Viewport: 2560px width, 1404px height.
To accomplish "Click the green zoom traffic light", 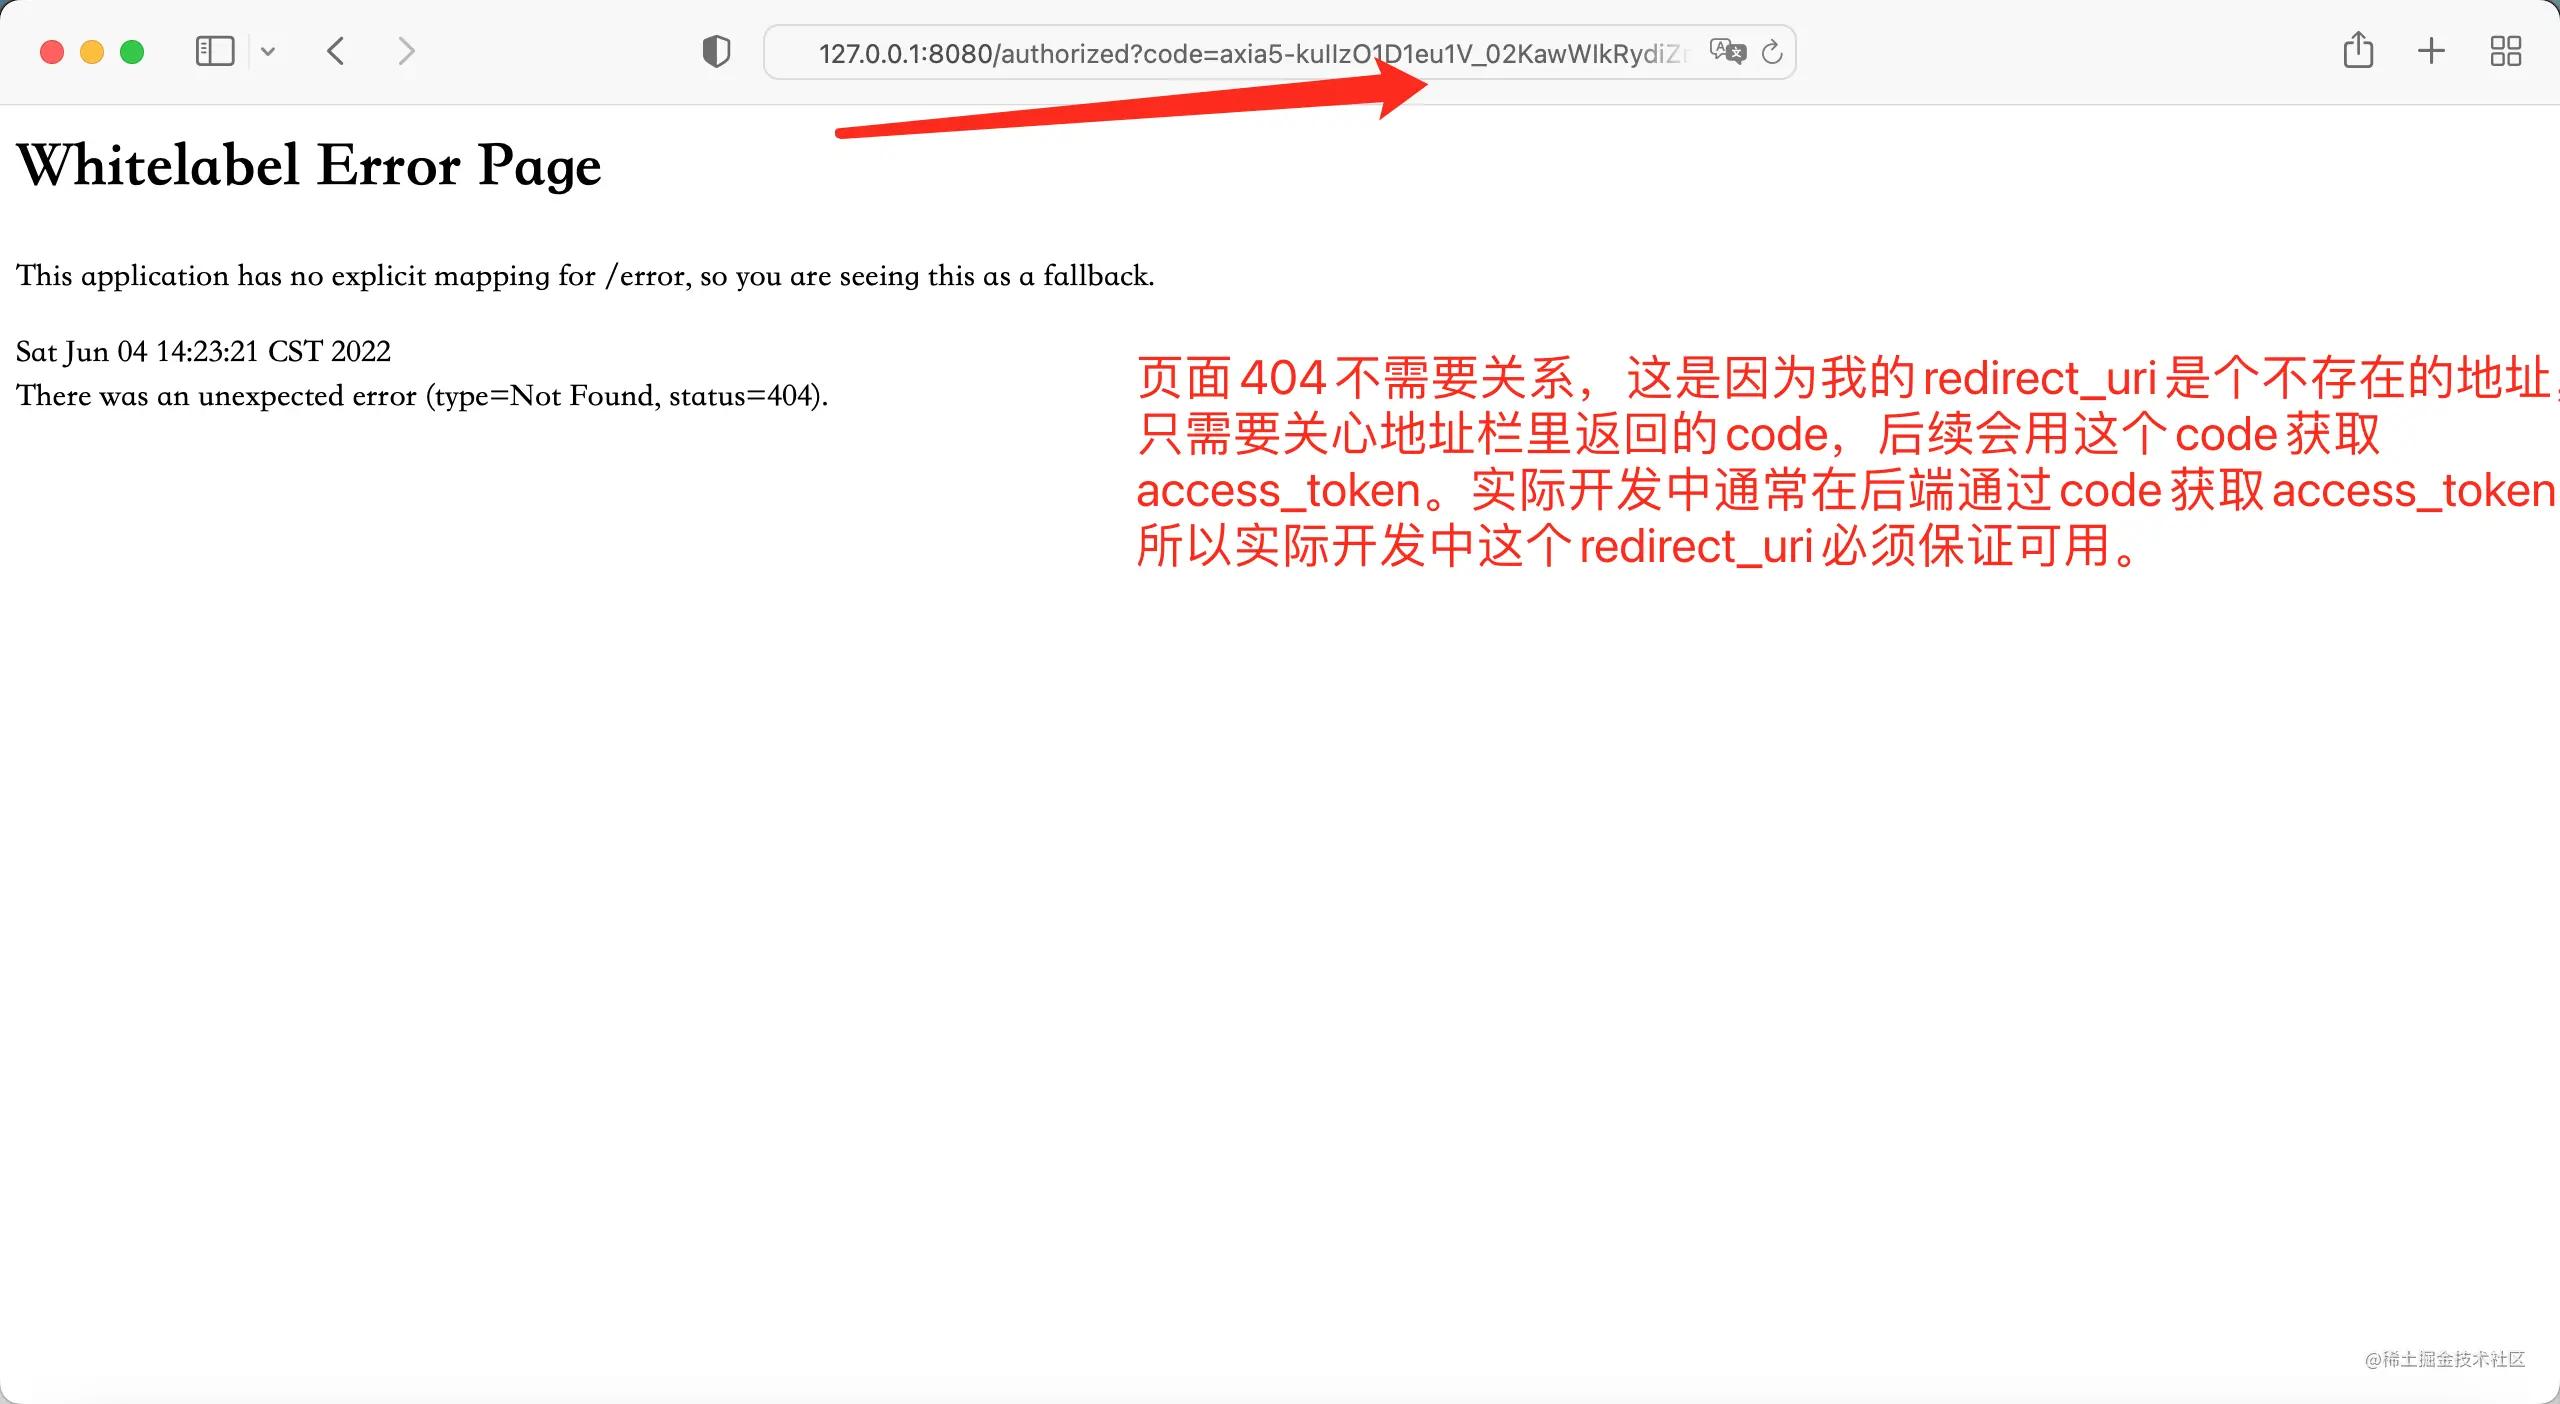I will [x=132, y=51].
